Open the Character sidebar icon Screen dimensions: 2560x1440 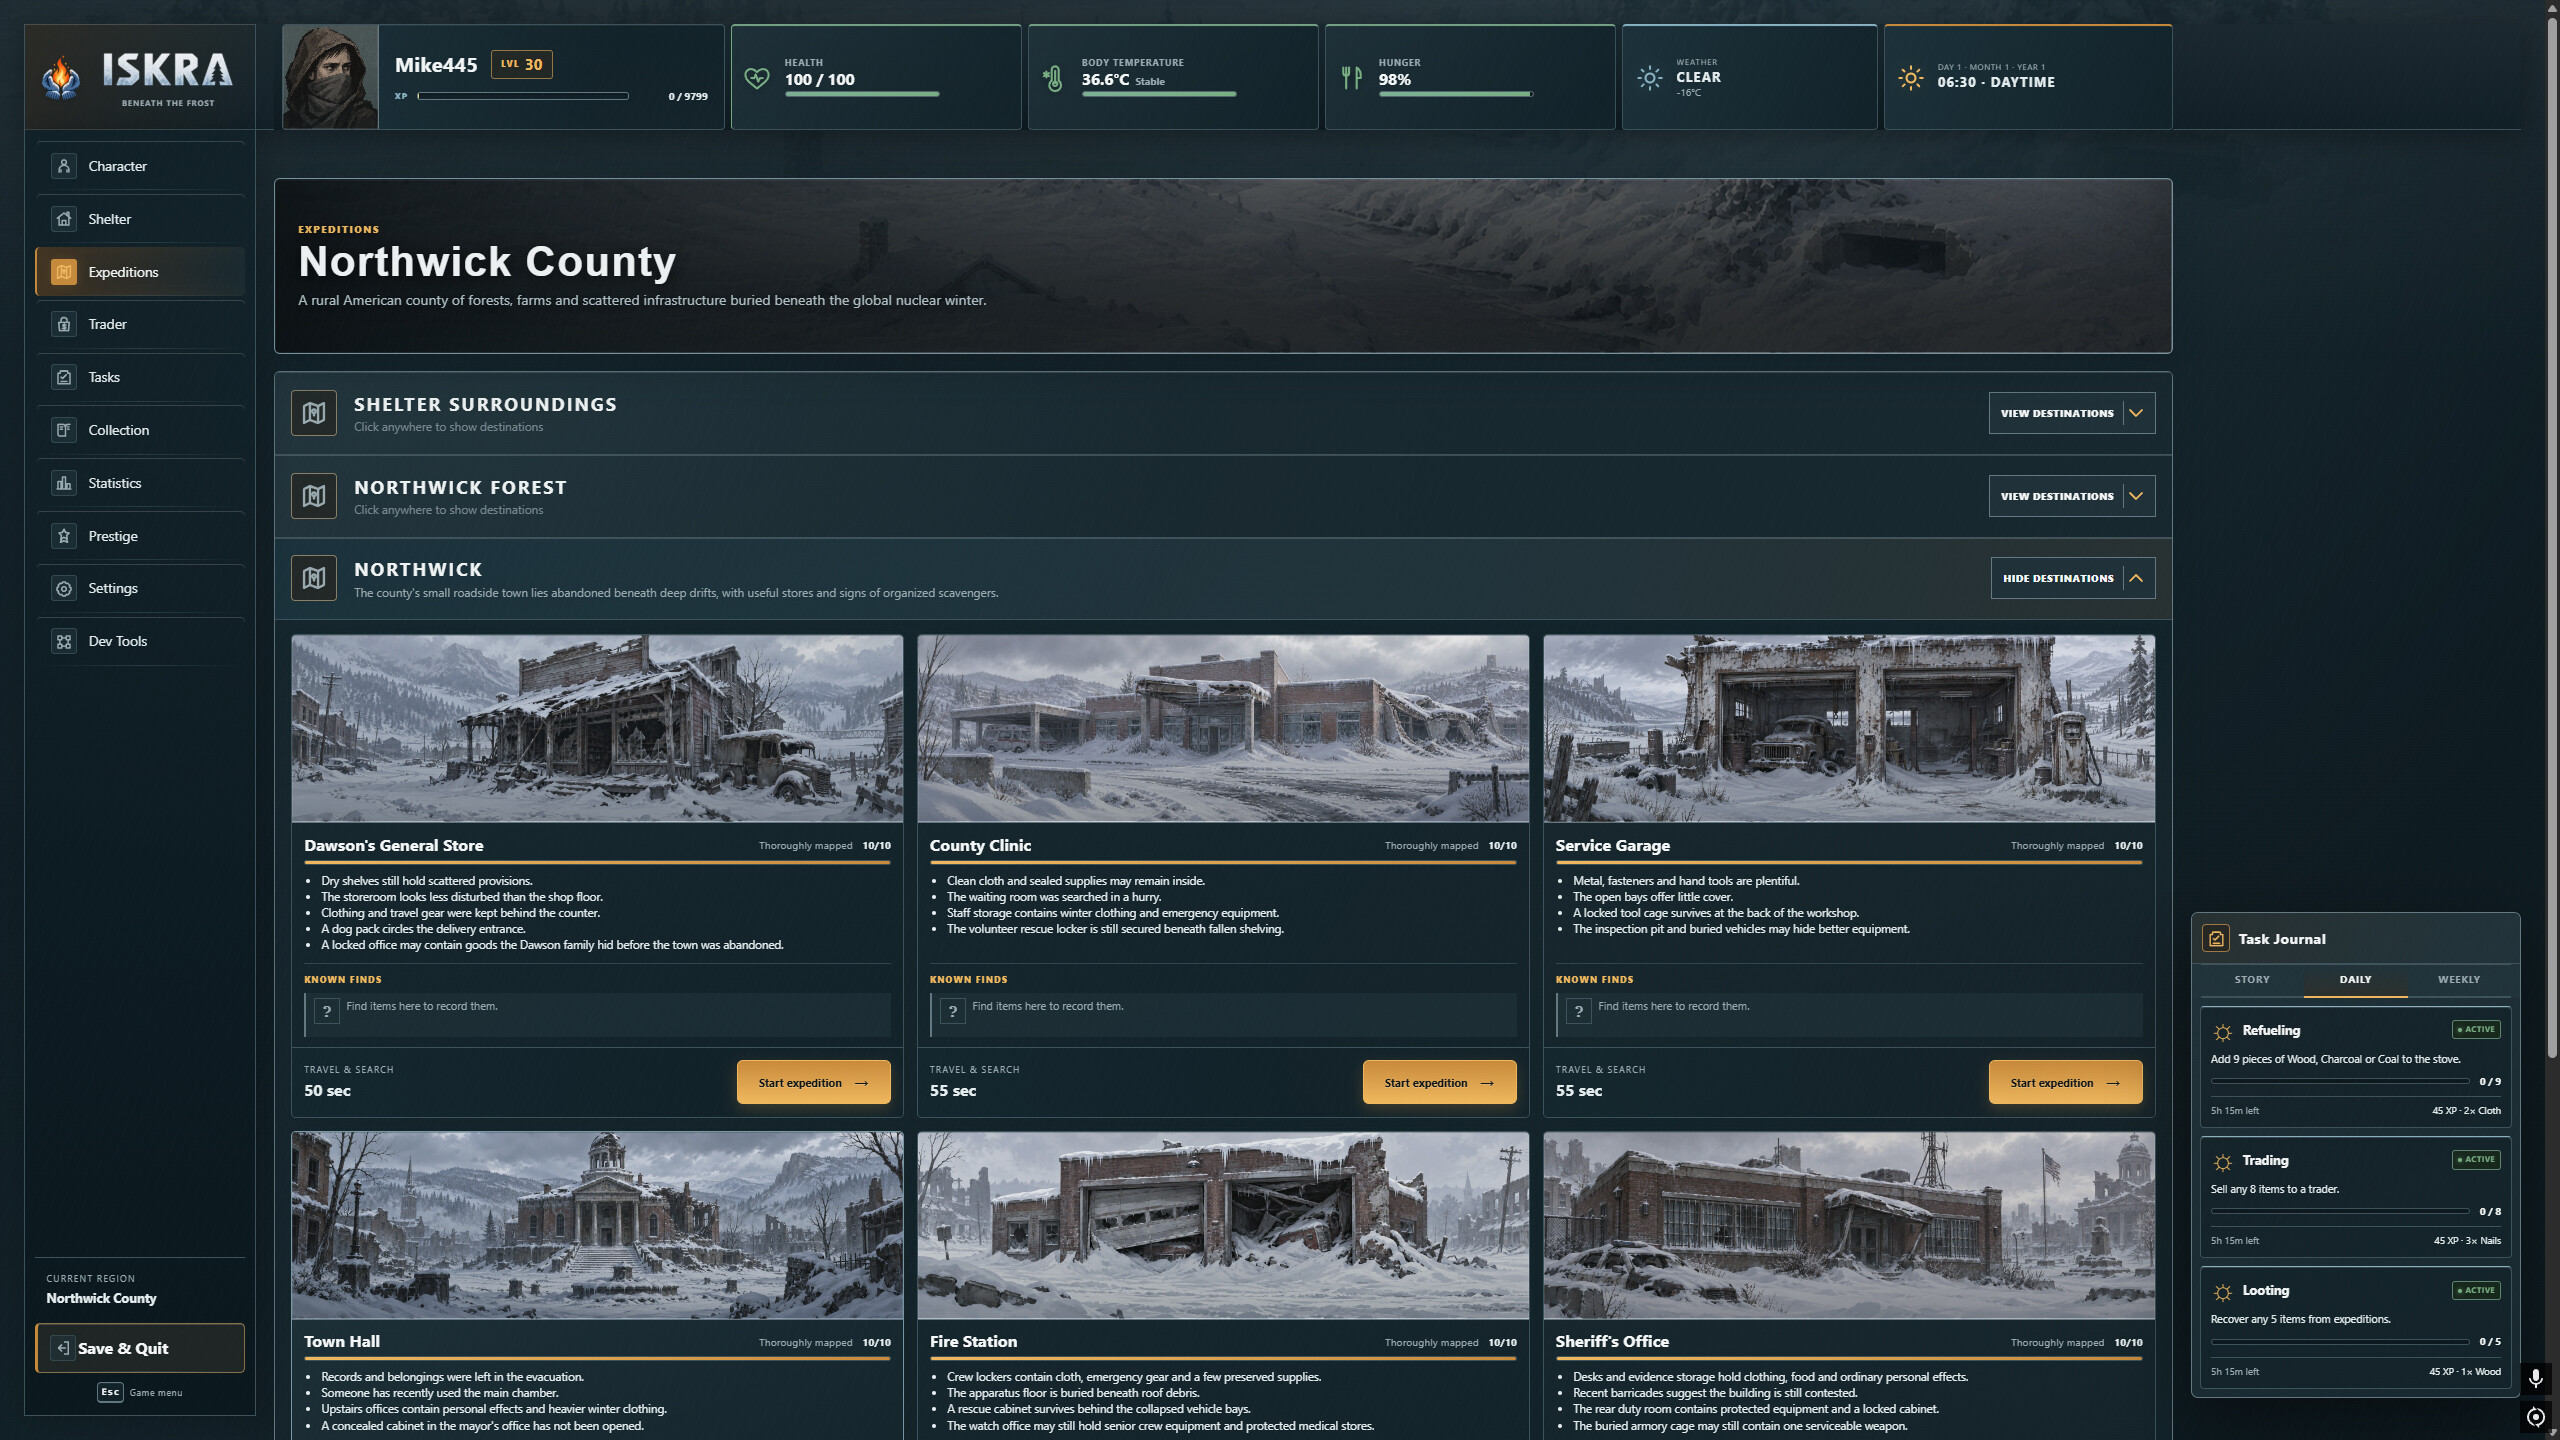(x=64, y=166)
